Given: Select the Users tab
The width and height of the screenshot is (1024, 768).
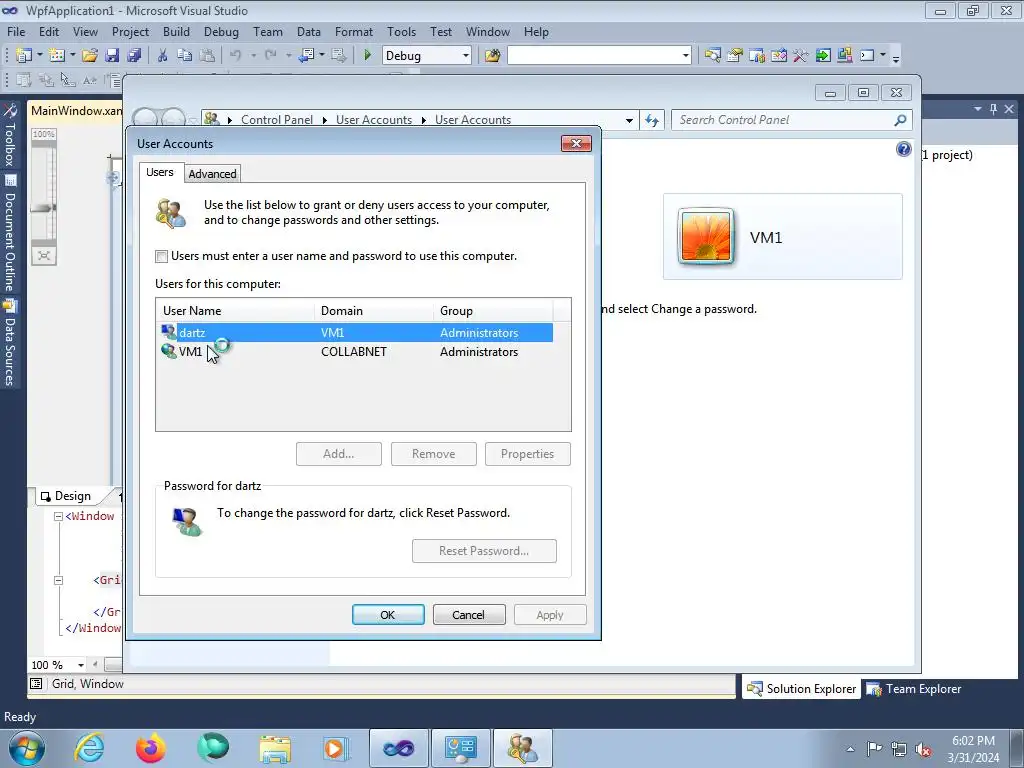Looking at the screenshot, I should click(x=160, y=172).
